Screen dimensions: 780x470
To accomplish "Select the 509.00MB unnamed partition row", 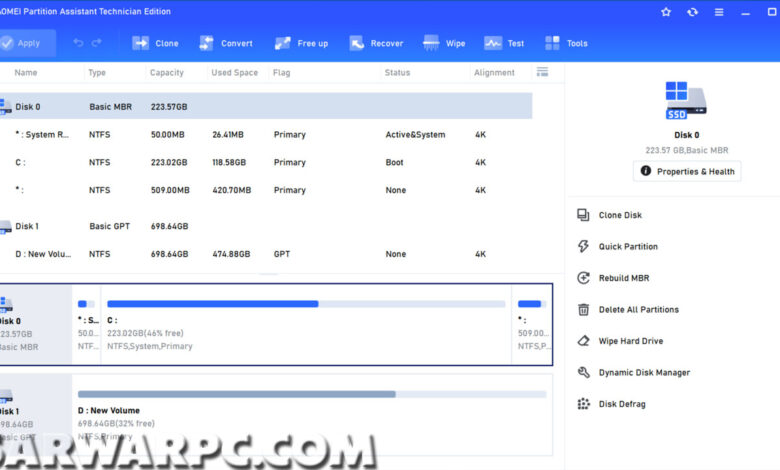I will pyautogui.click(x=266, y=190).
